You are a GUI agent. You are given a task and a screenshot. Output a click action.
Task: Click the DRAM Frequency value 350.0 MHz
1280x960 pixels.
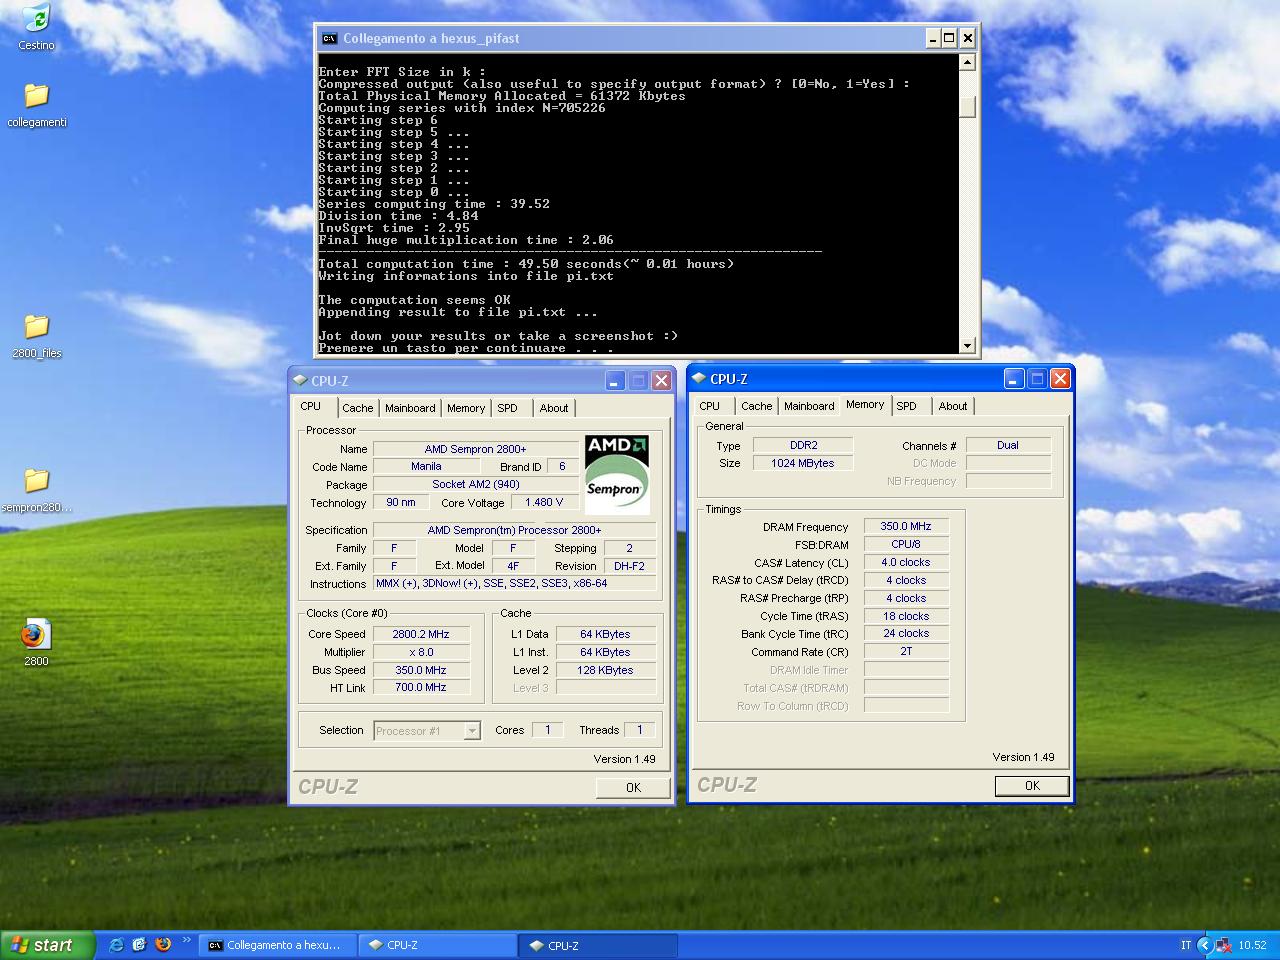click(905, 526)
